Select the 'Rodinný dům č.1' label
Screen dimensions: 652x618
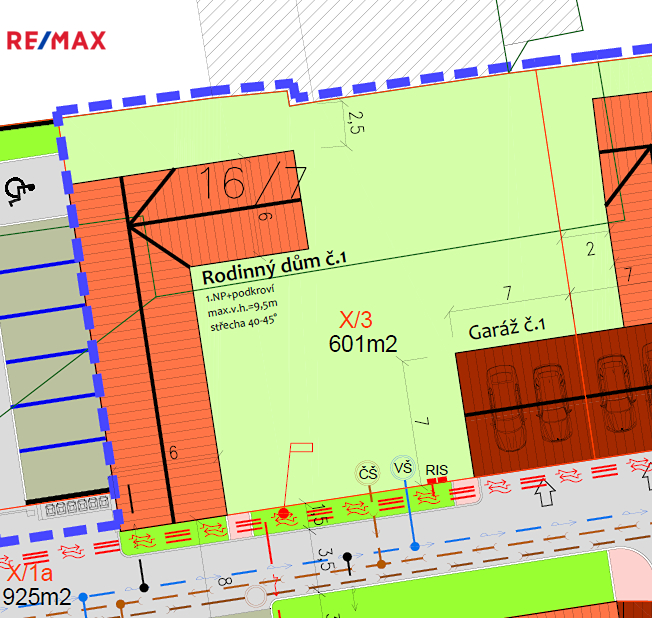click(x=273, y=275)
